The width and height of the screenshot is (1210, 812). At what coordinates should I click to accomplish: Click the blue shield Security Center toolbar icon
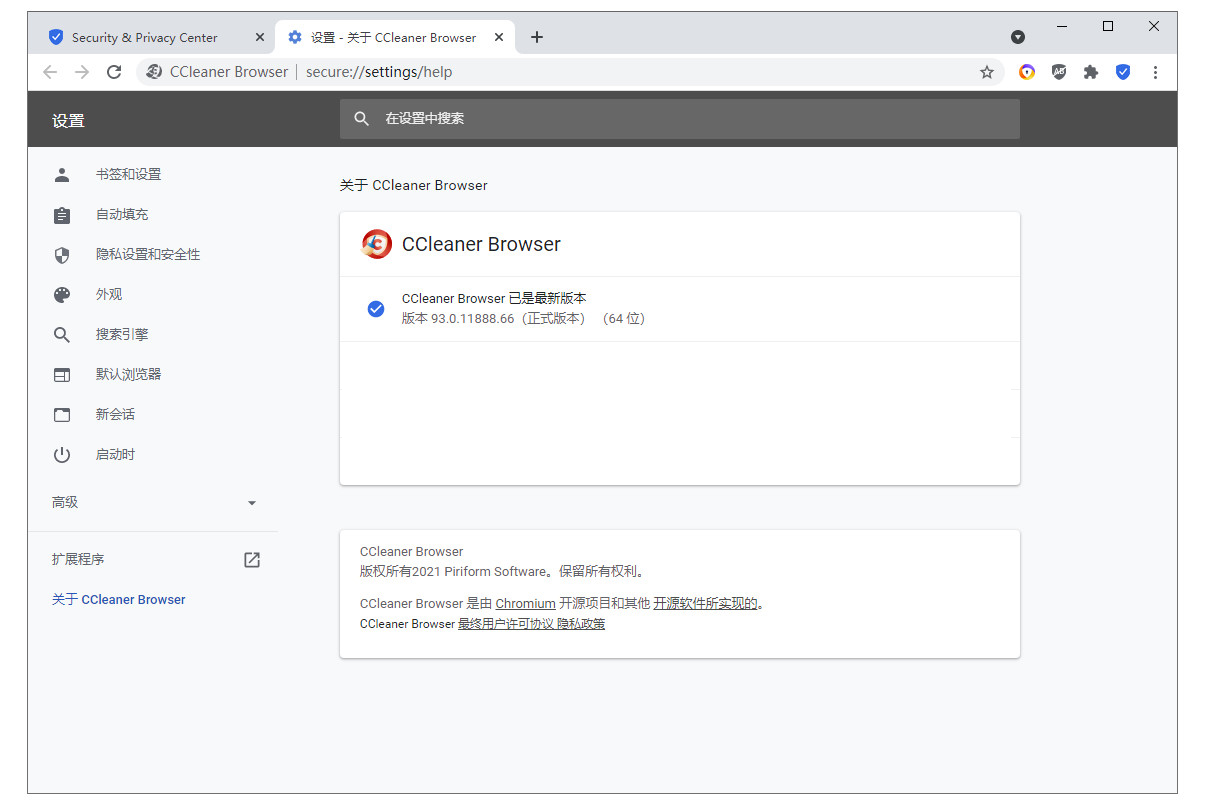pos(1123,72)
